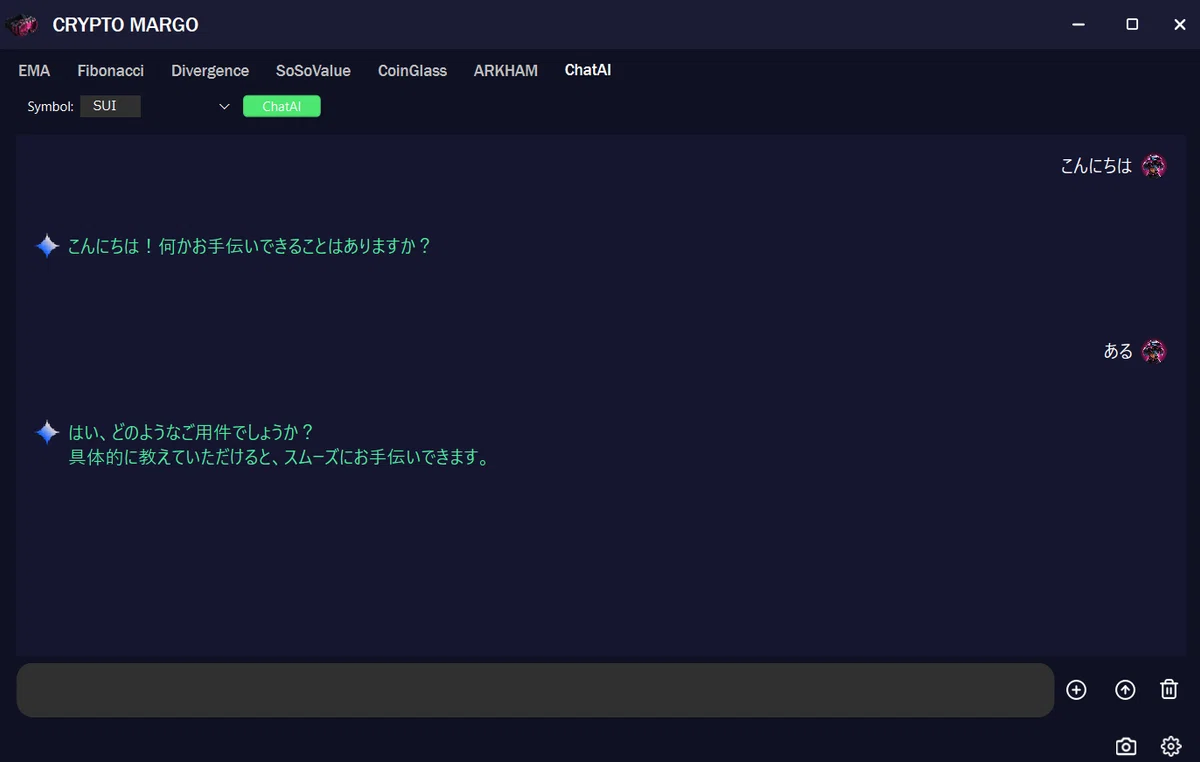Click the SUI symbol field

(110, 106)
